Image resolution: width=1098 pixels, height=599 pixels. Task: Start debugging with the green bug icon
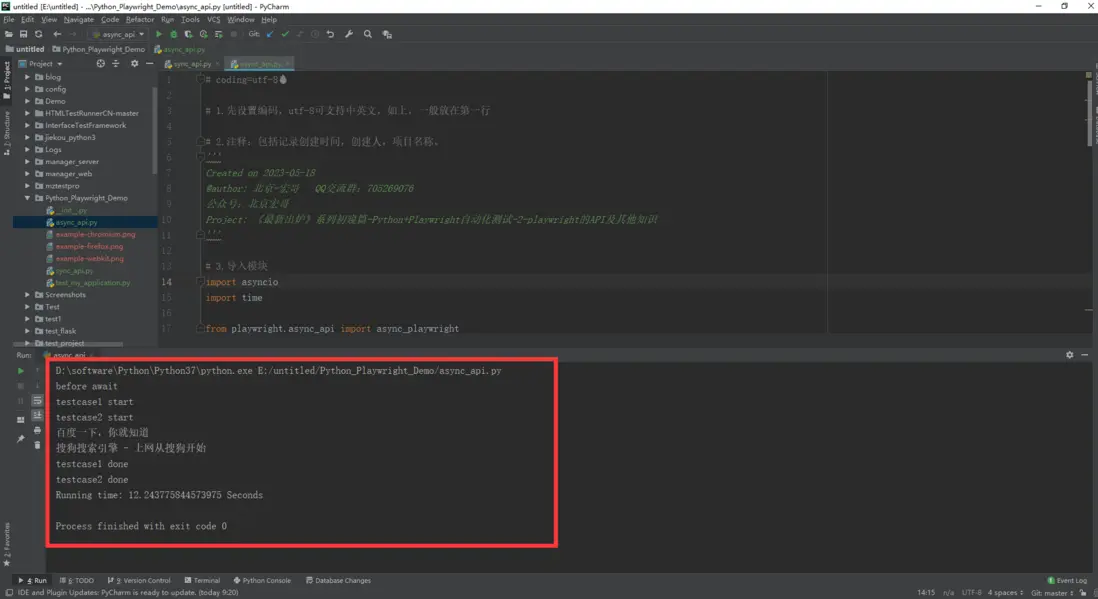click(174, 34)
